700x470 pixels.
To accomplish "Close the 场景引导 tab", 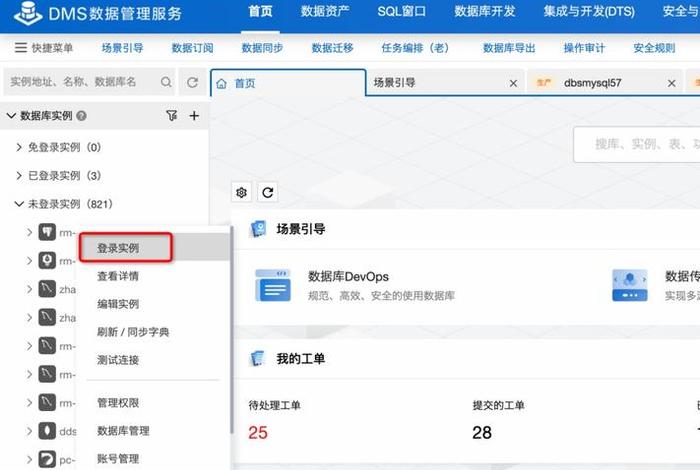I will (513, 83).
